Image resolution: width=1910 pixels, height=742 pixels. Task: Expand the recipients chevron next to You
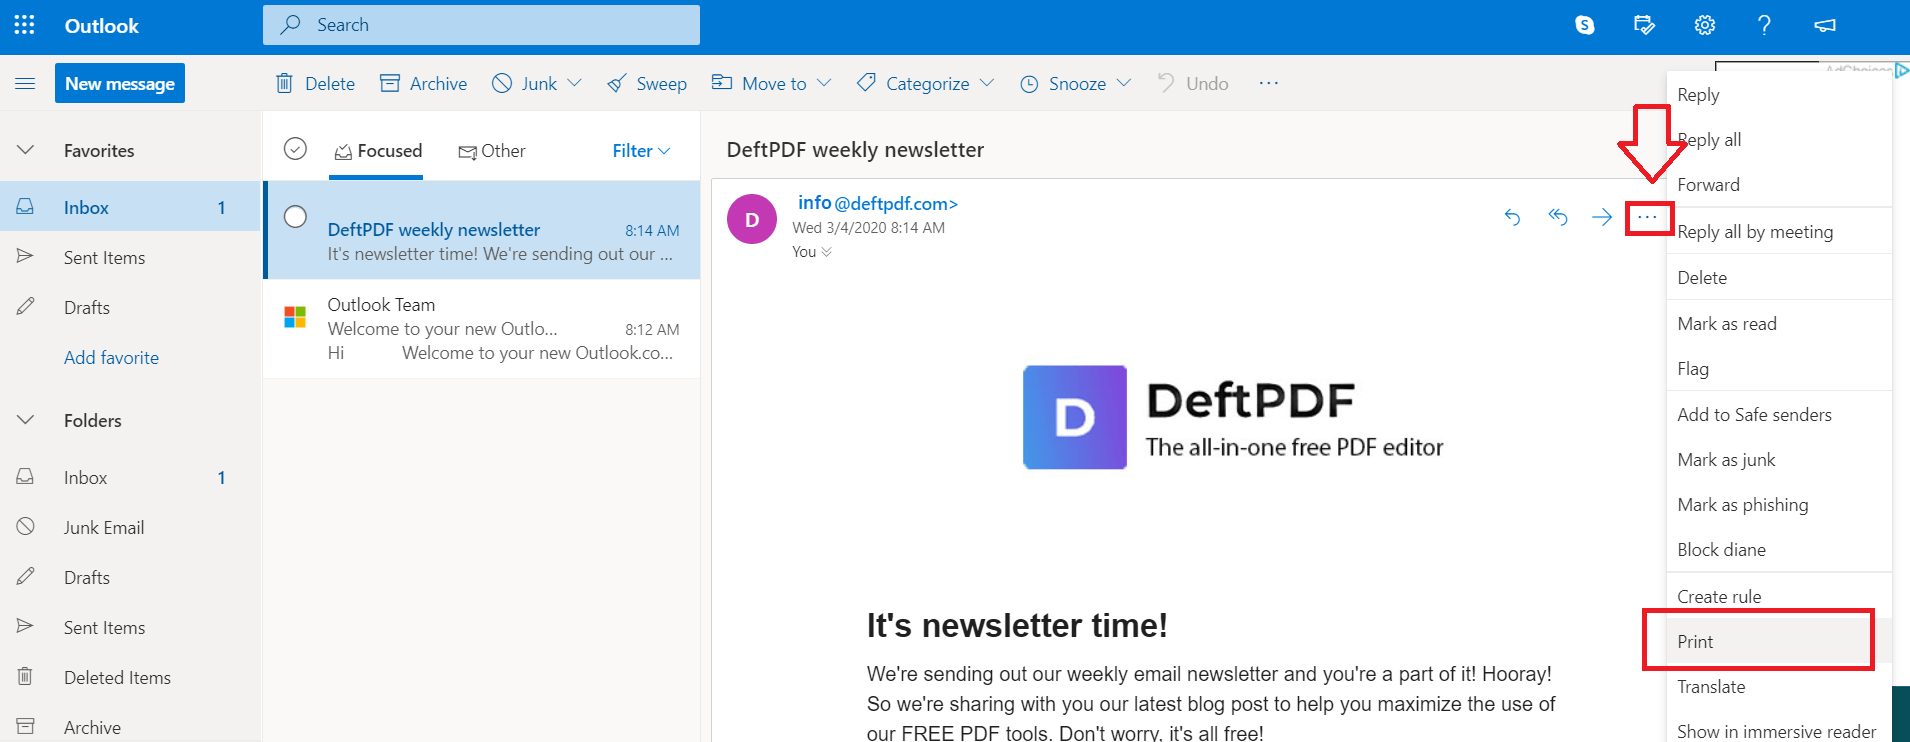(826, 252)
